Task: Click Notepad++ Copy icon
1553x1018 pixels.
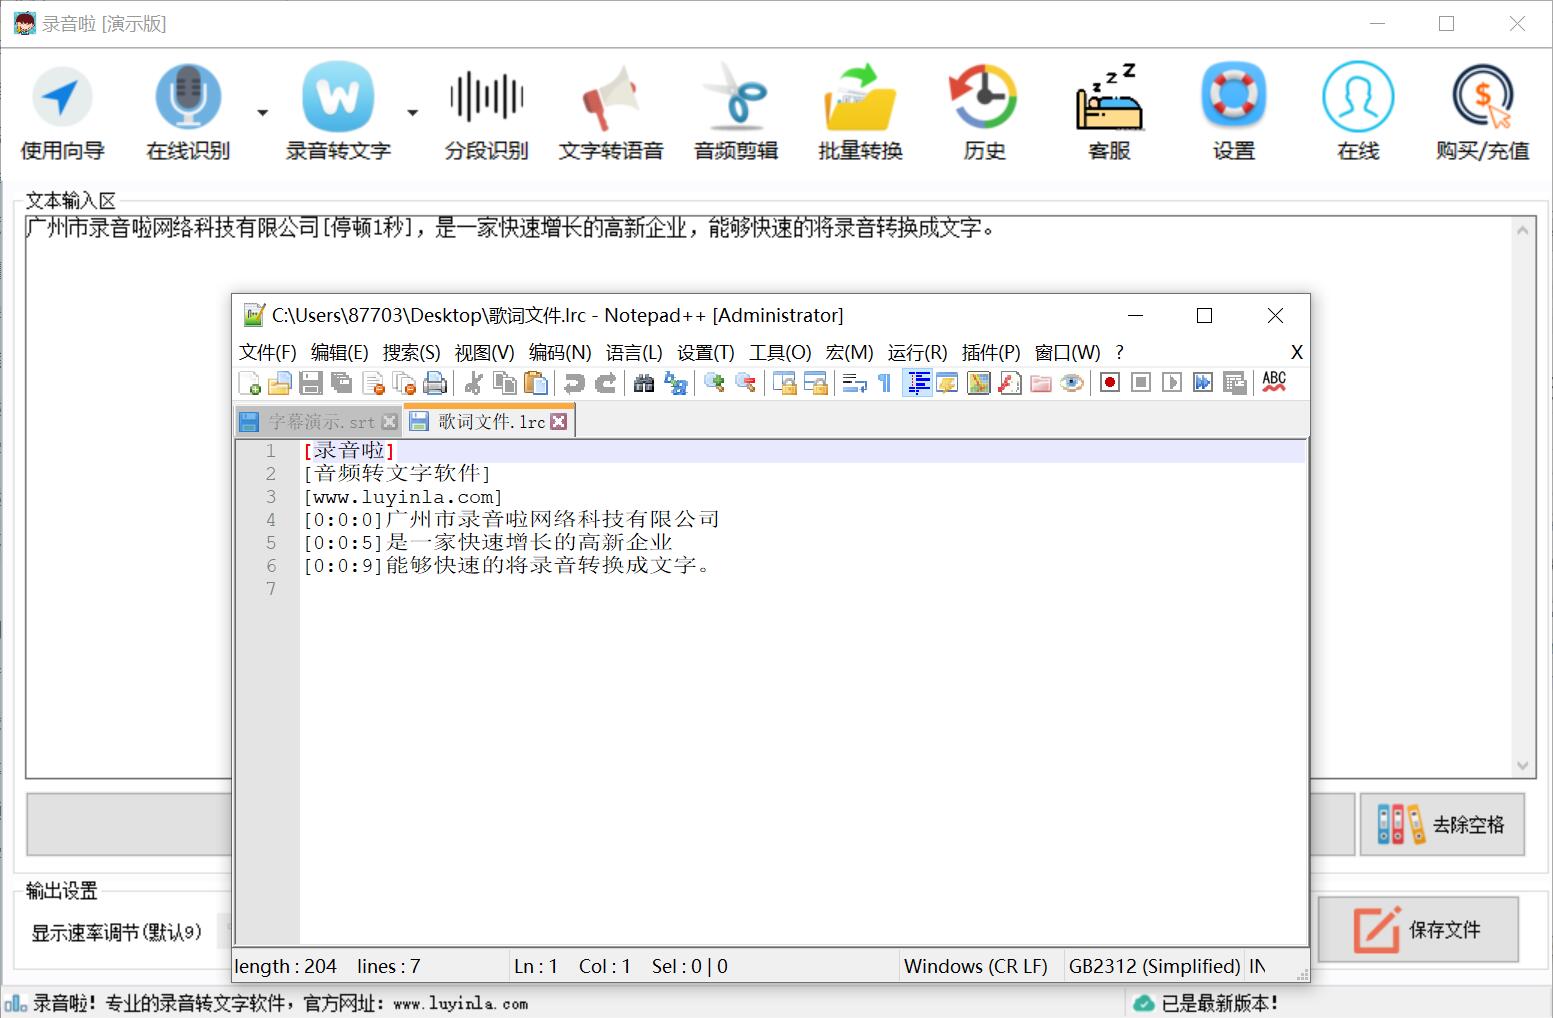Action: point(505,383)
